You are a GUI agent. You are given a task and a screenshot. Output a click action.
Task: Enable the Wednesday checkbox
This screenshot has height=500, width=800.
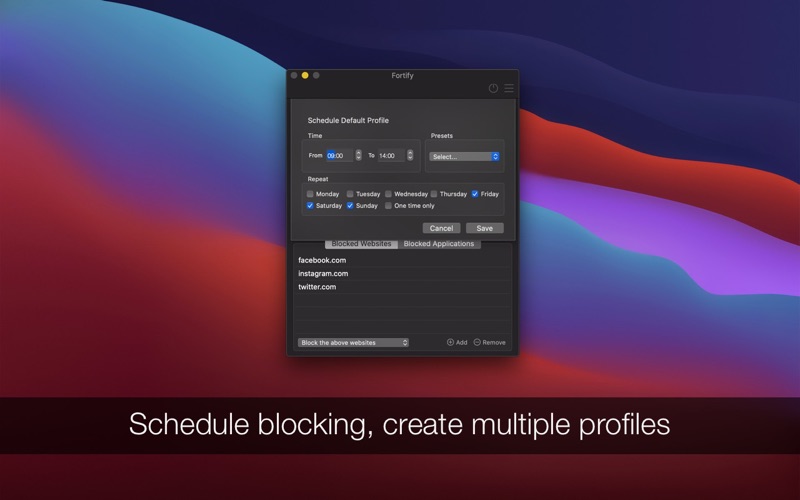[388, 194]
